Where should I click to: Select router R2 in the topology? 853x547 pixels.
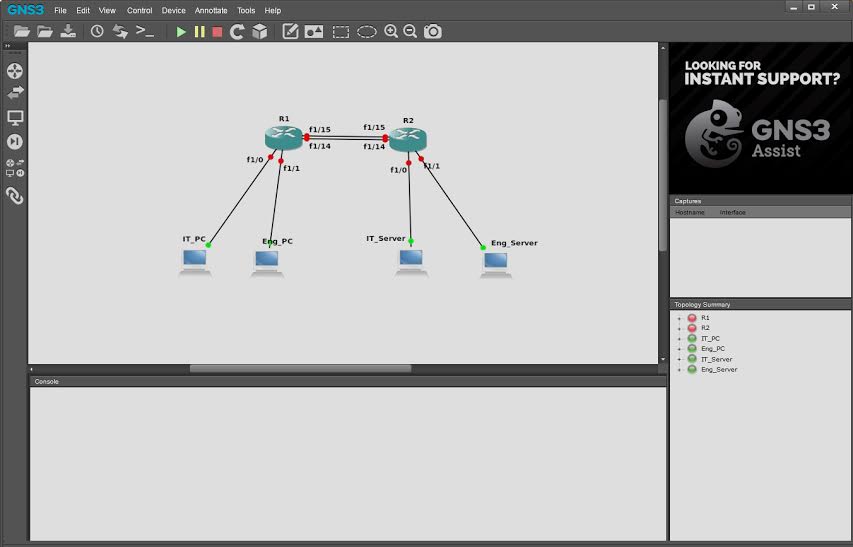point(408,139)
